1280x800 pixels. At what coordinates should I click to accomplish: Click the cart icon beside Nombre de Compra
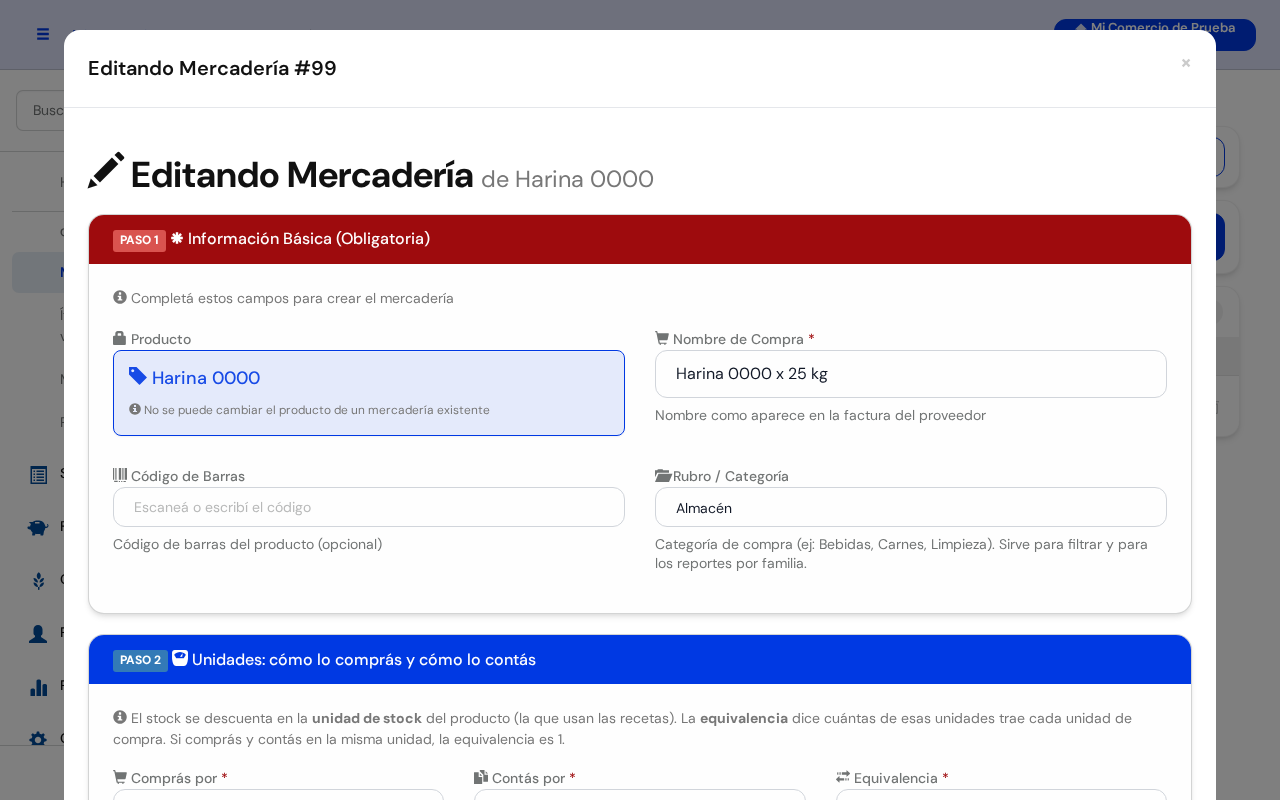(662, 338)
